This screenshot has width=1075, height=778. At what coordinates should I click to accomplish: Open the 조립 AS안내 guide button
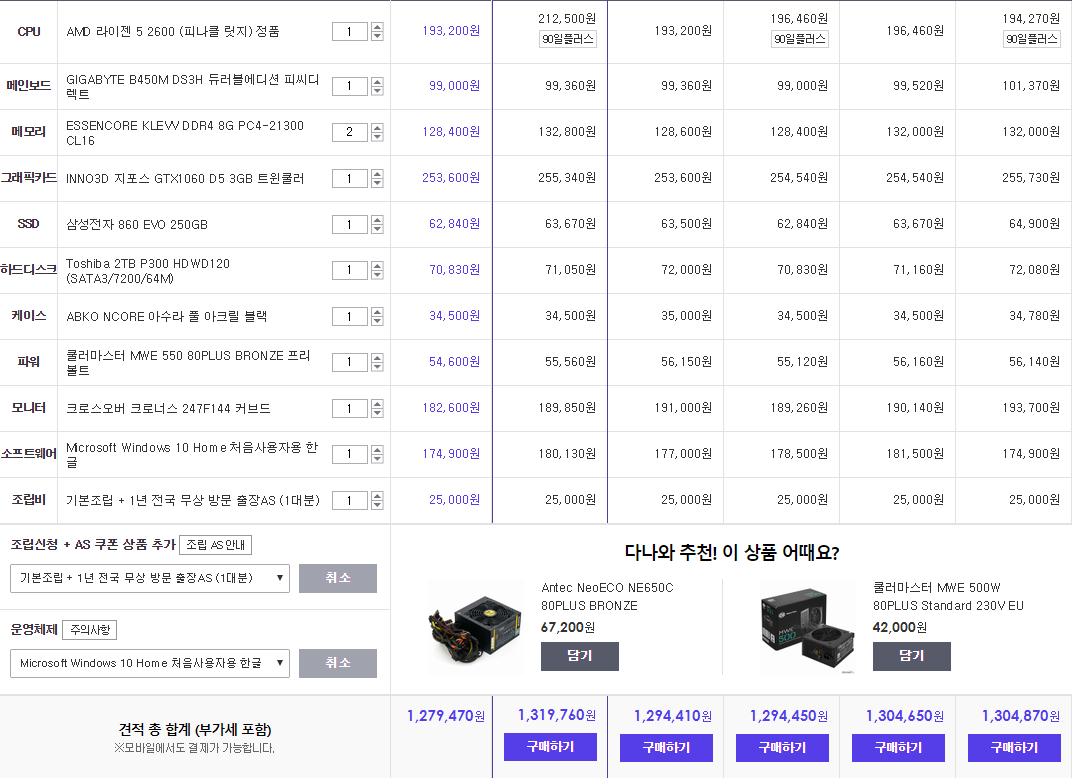pos(215,545)
